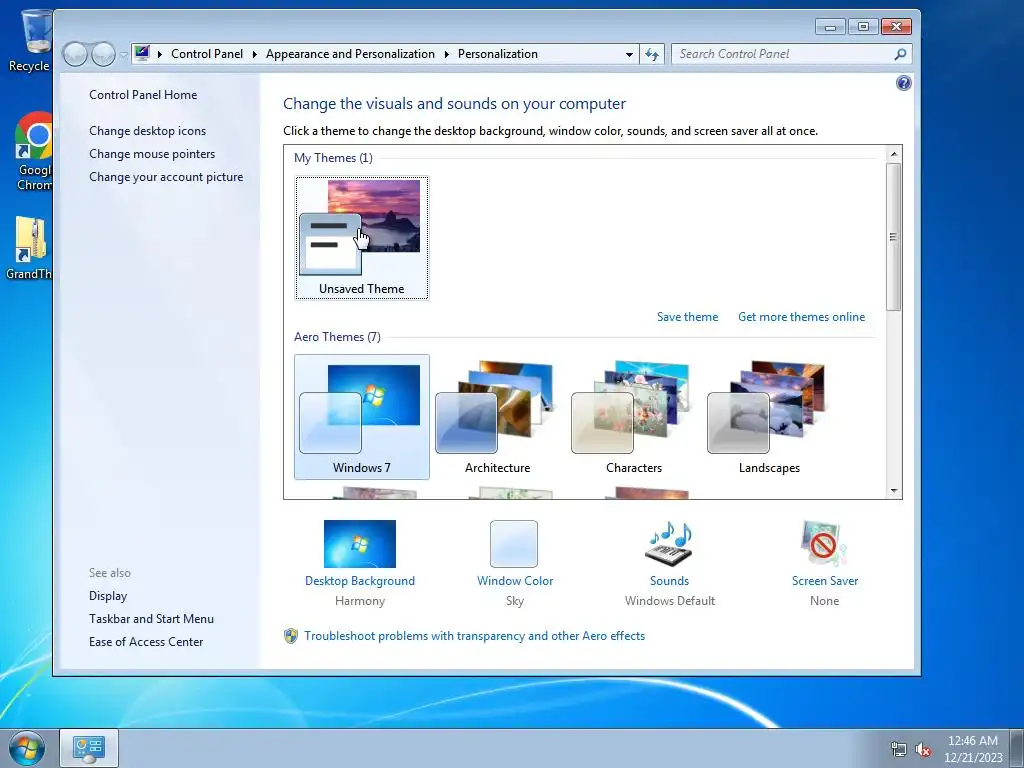Click Personalization breadcrumb

click(498, 54)
